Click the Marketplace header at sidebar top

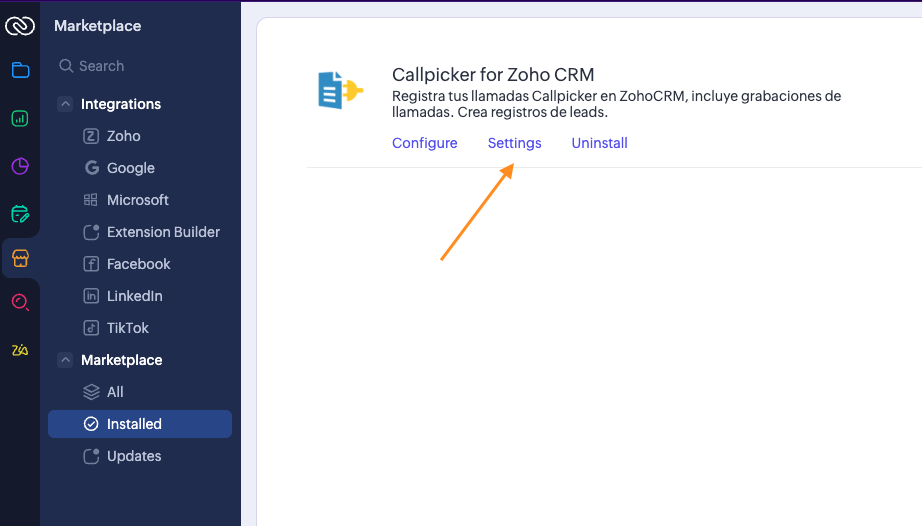(98, 26)
